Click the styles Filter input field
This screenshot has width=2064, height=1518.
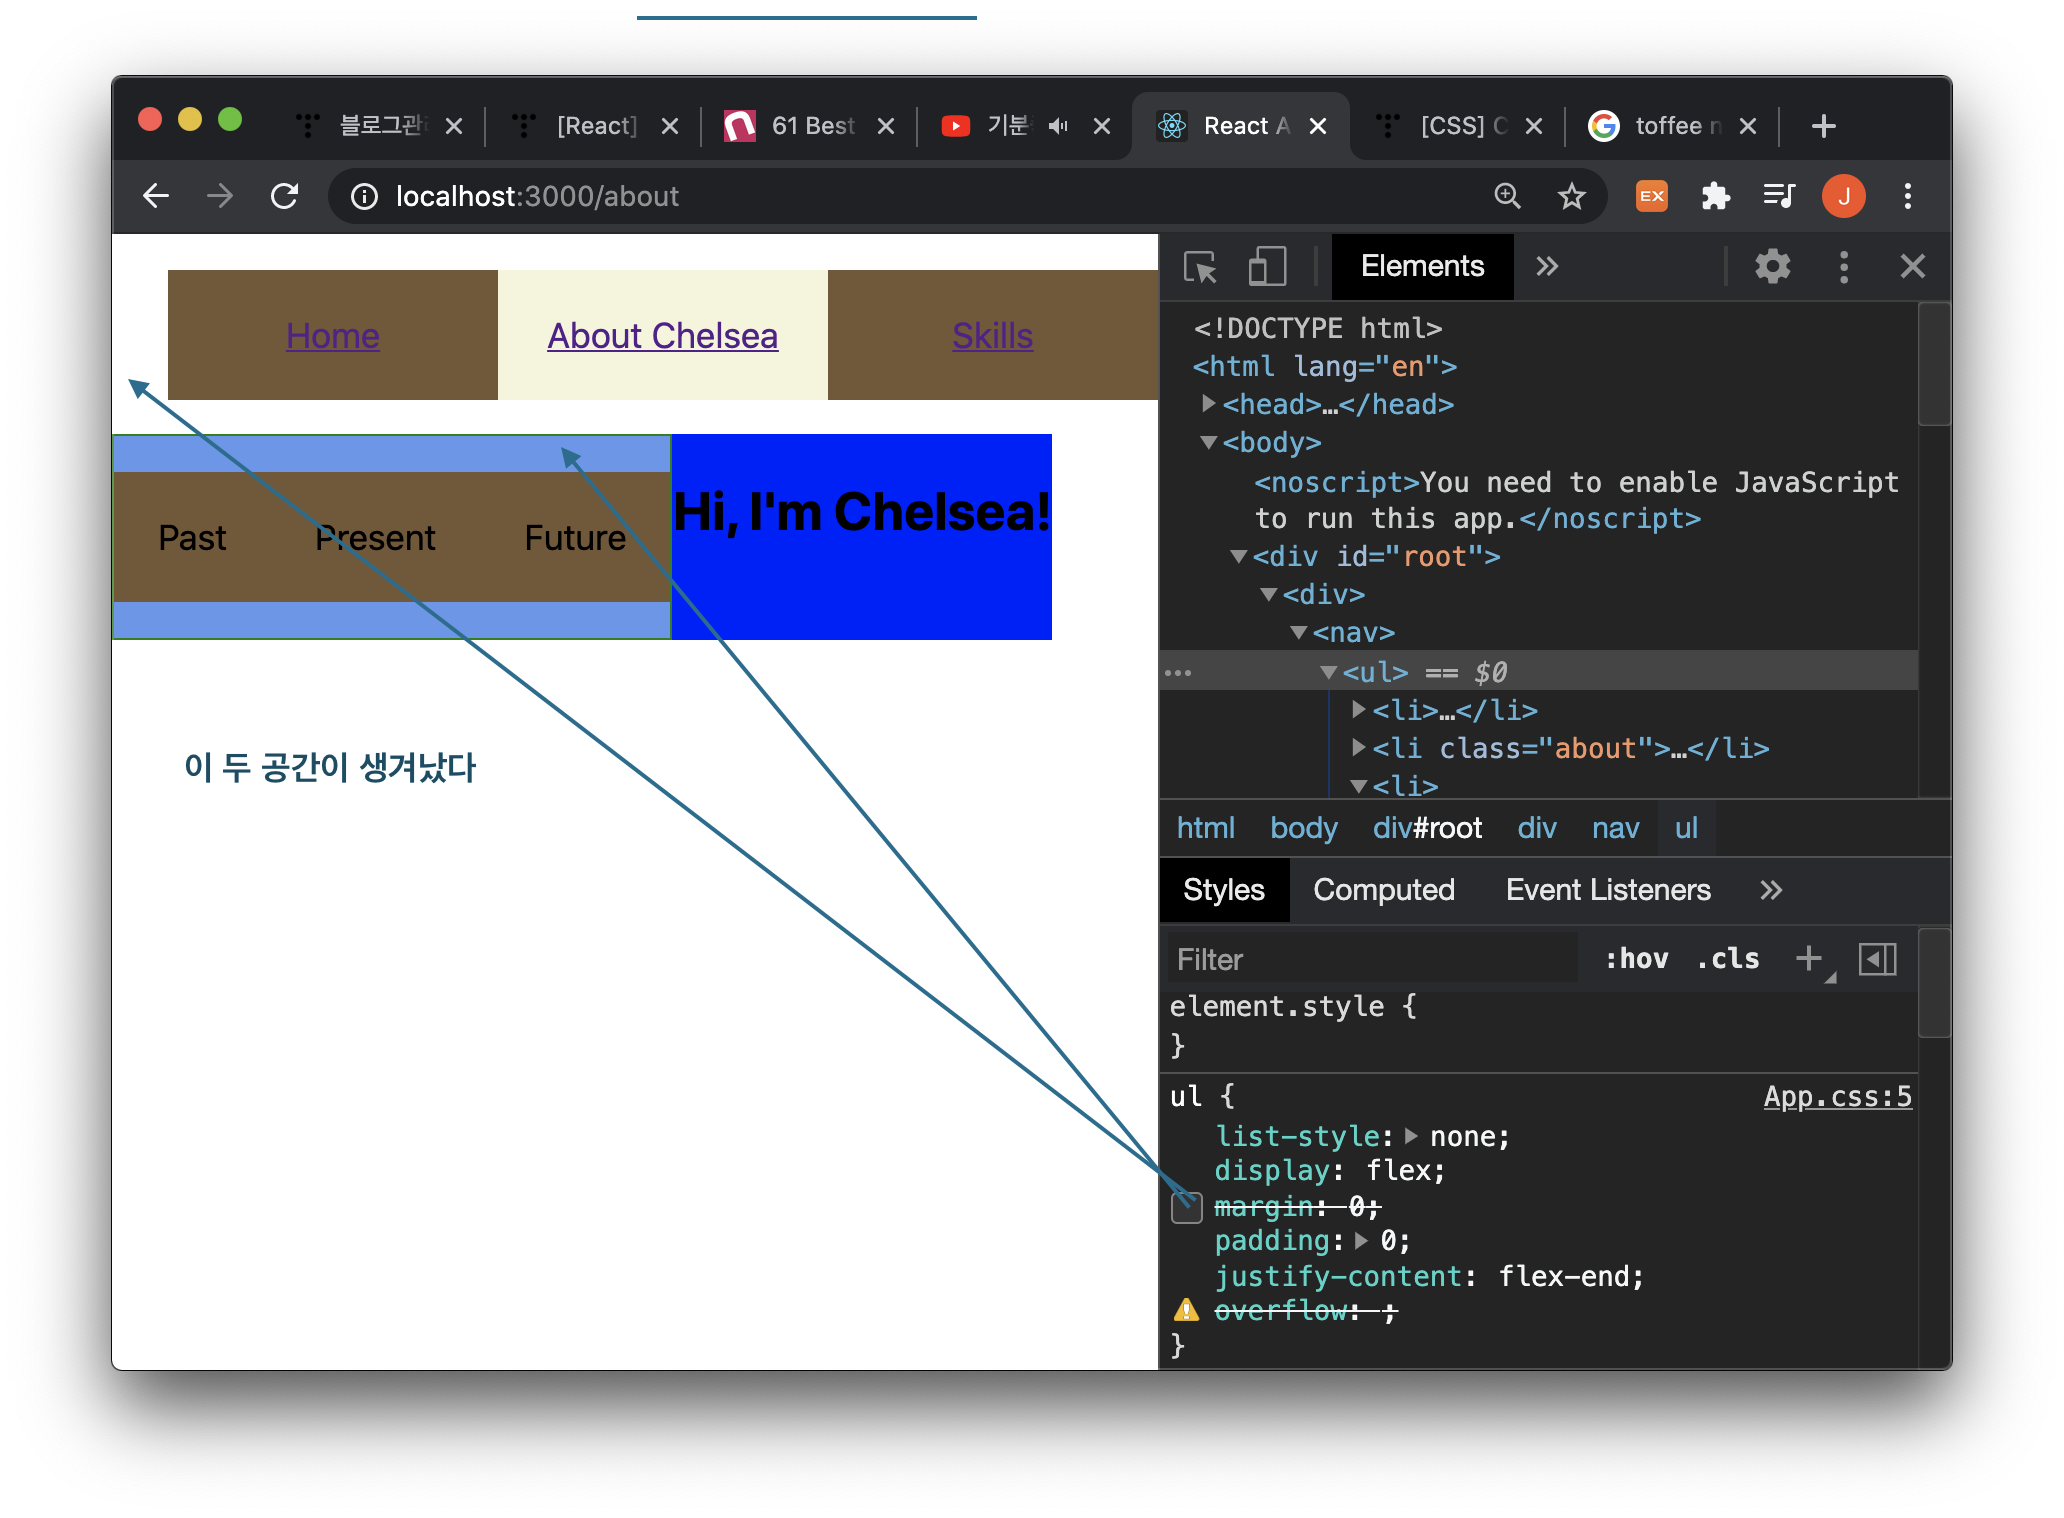pyautogui.click(x=1370, y=959)
